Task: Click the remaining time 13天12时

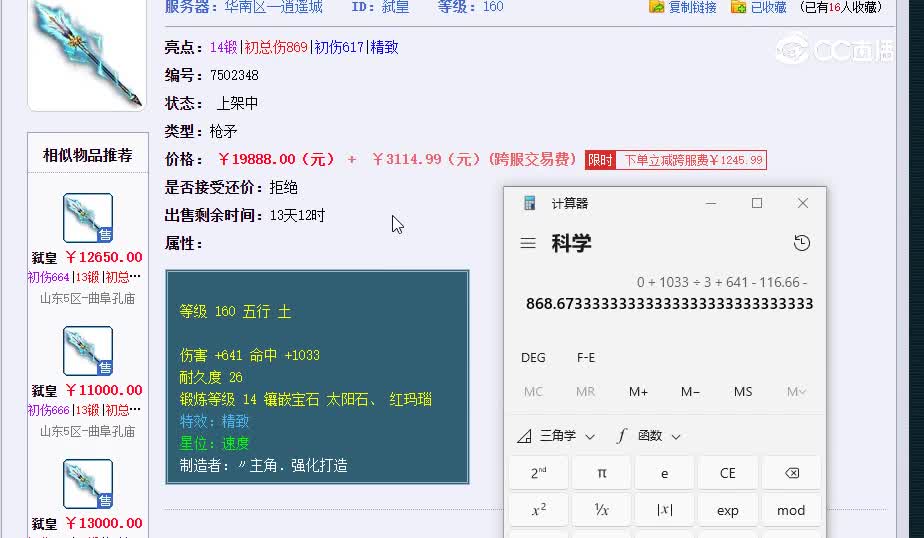Action: tap(298, 216)
